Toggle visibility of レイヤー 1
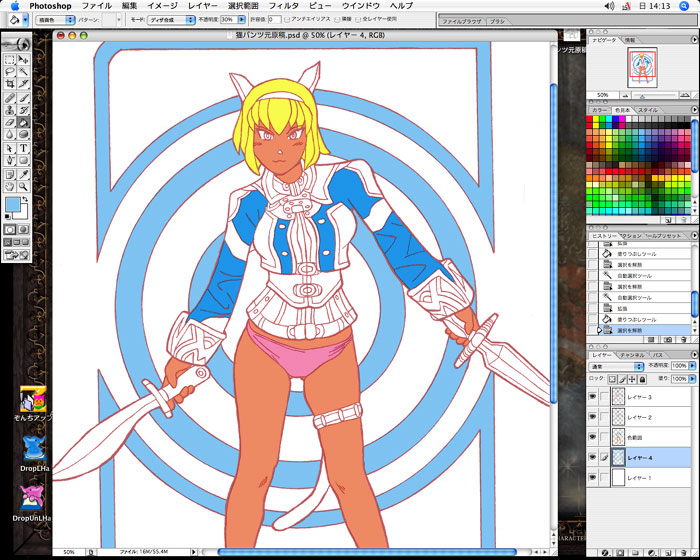Image resolution: width=700 pixels, height=560 pixels. click(x=594, y=478)
